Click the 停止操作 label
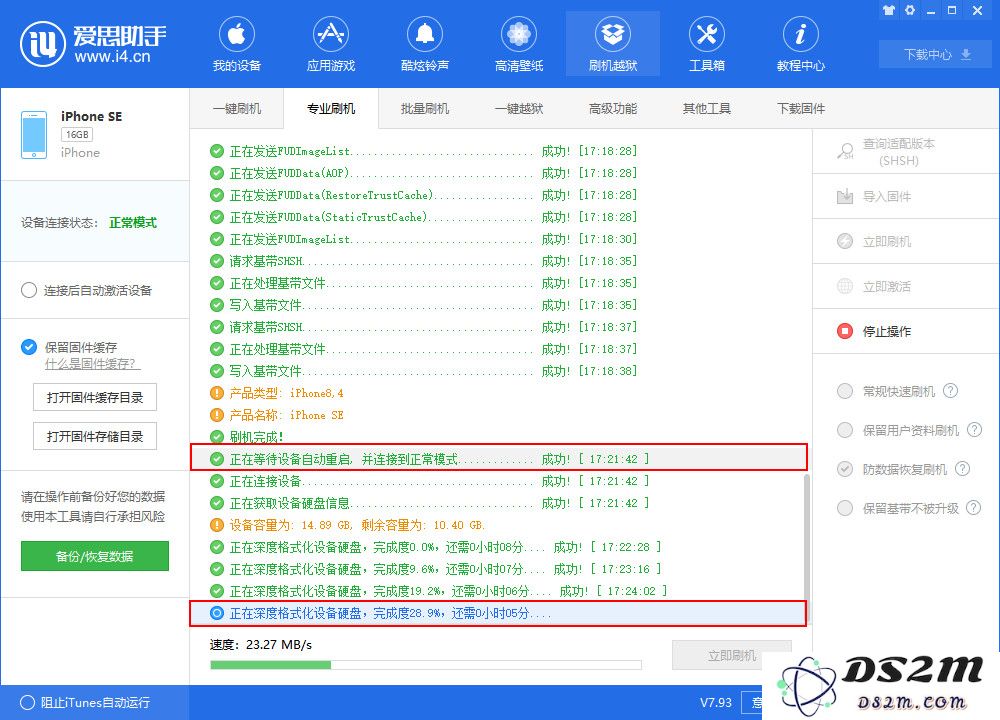1000x720 pixels. pos(886,331)
